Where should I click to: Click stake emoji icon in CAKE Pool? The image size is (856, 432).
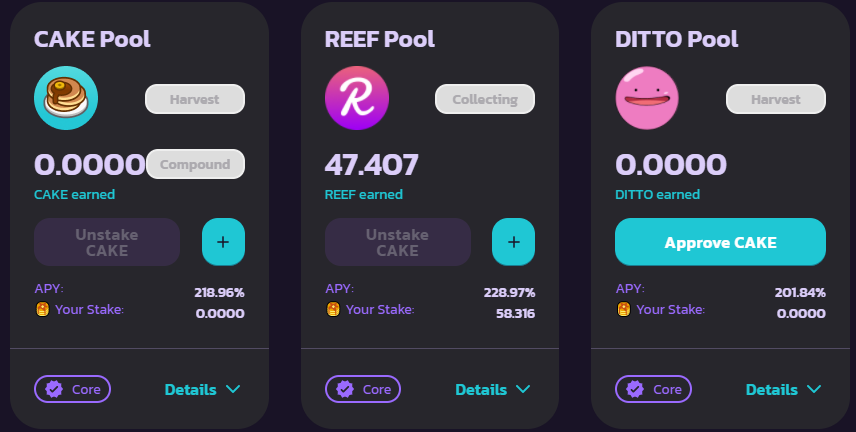[x=43, y=309]
